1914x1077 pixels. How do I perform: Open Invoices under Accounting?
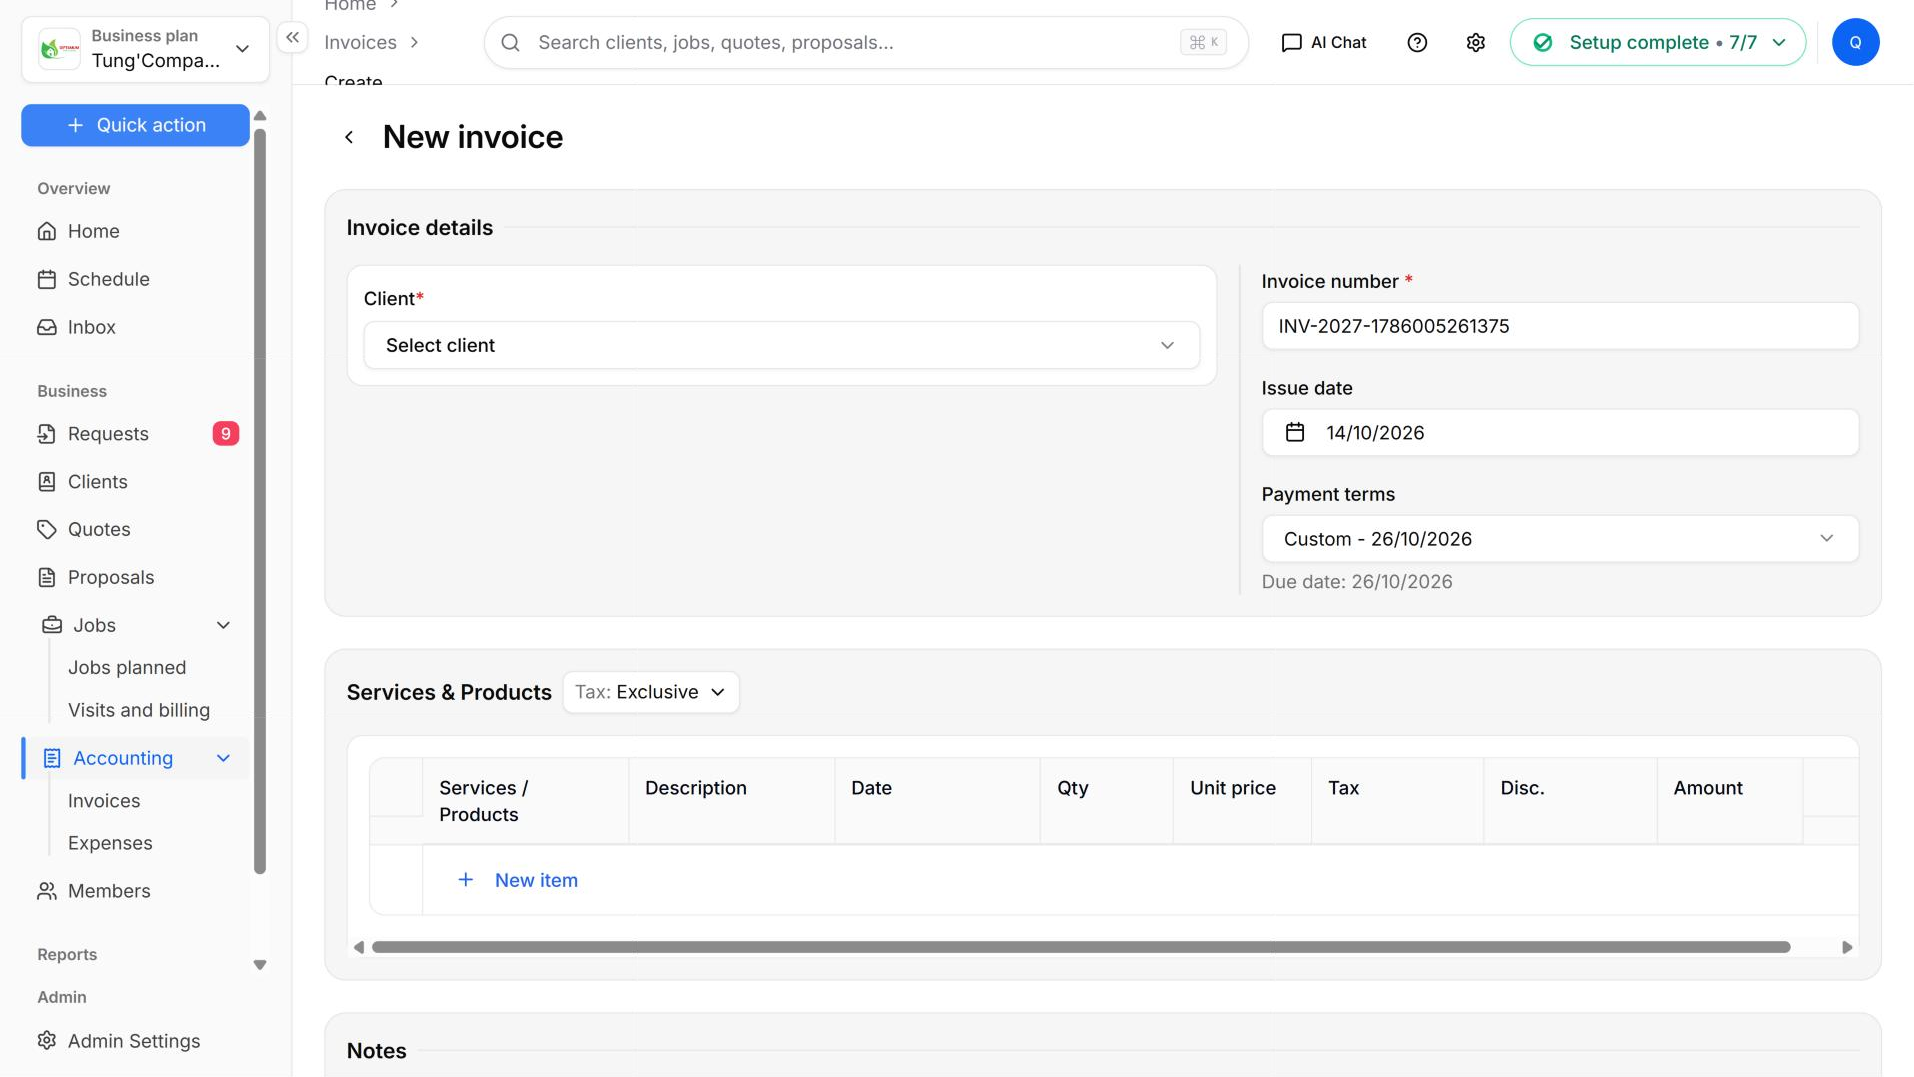[x=104, y=801]
